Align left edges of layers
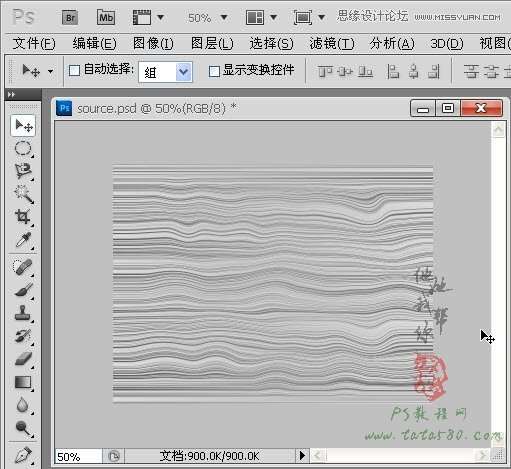The image size is (511, 469). tap(393, 71)
